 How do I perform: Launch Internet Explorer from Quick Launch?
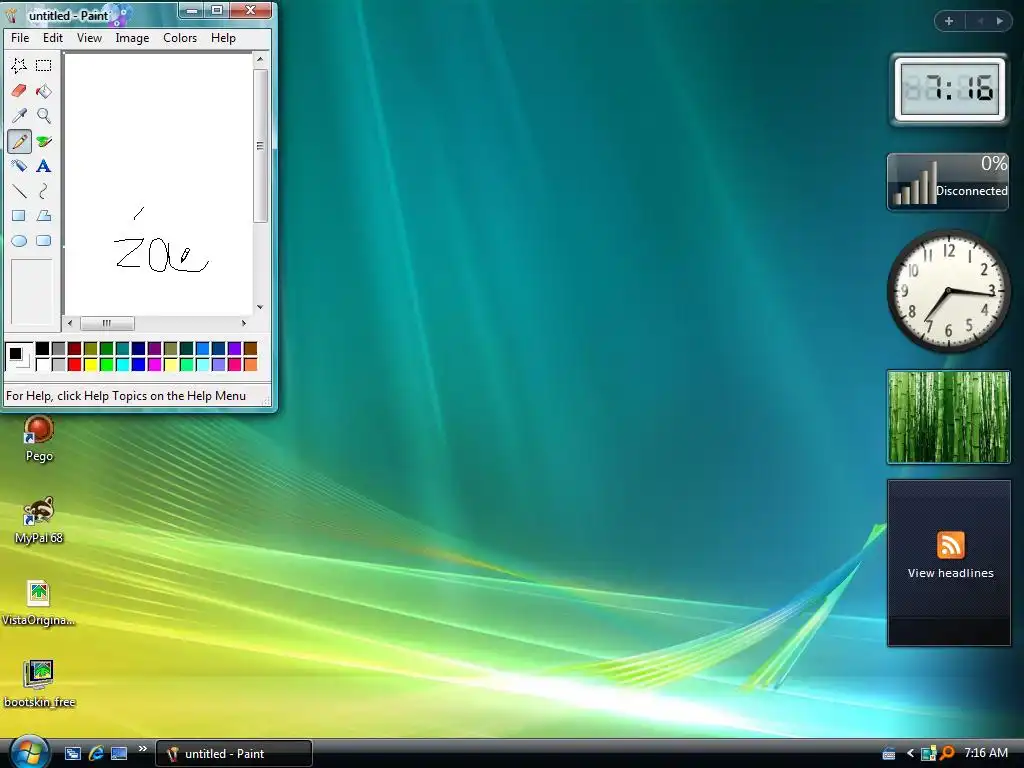pyautogui.click(x=96, y=753)
